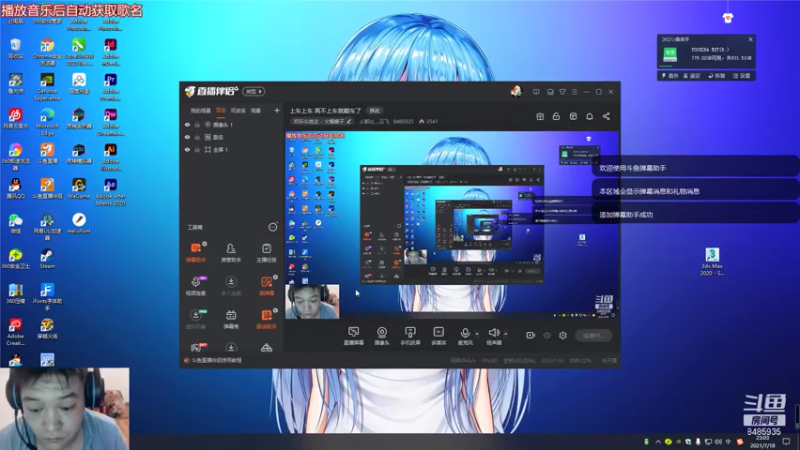Mute the 扬声器 speaker
The height and width of the screenshot is (450, 800).
(493, 336)
